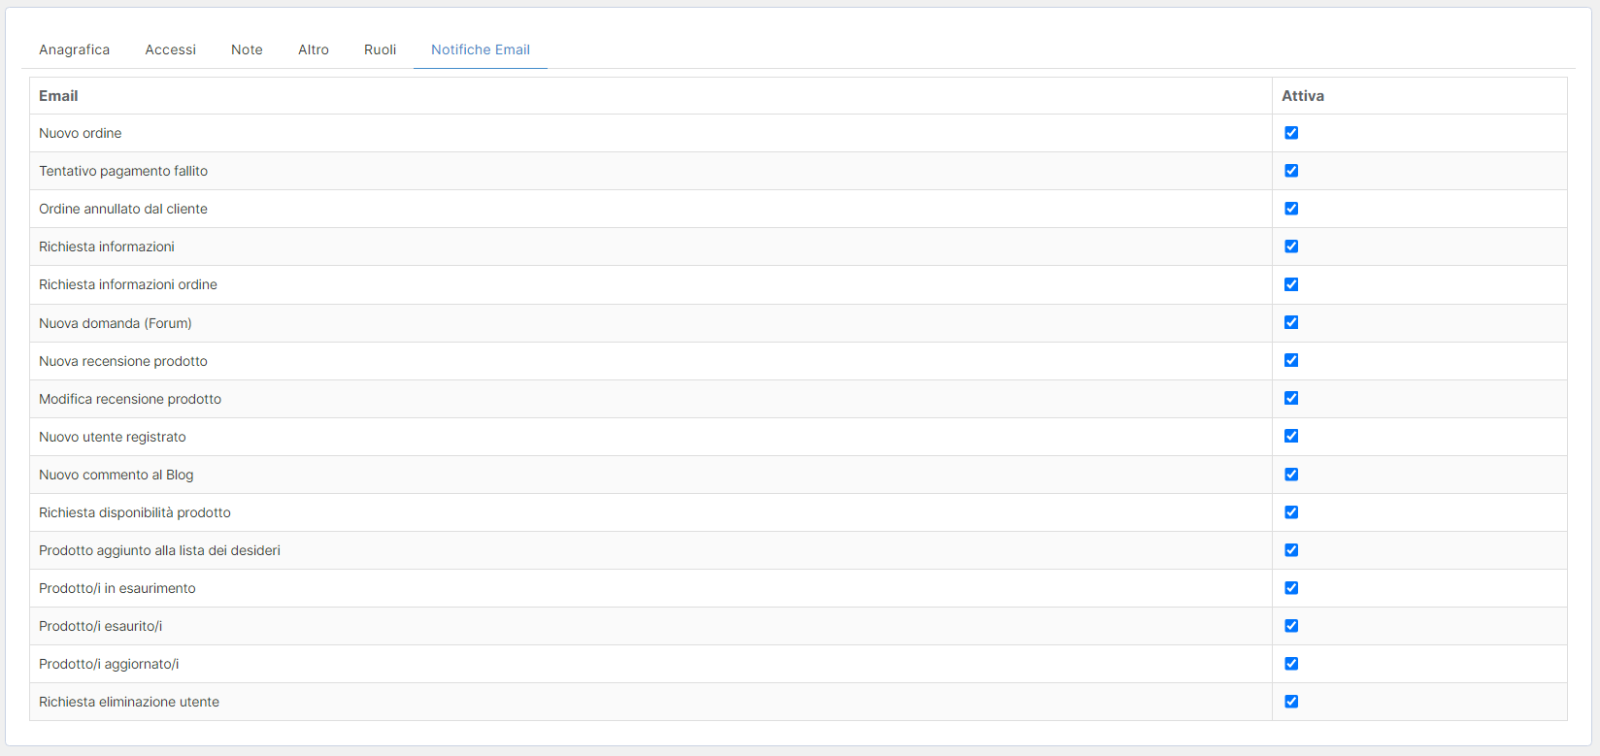Disable Nuovo commento al Blog notification

(x=1291, y=474)
